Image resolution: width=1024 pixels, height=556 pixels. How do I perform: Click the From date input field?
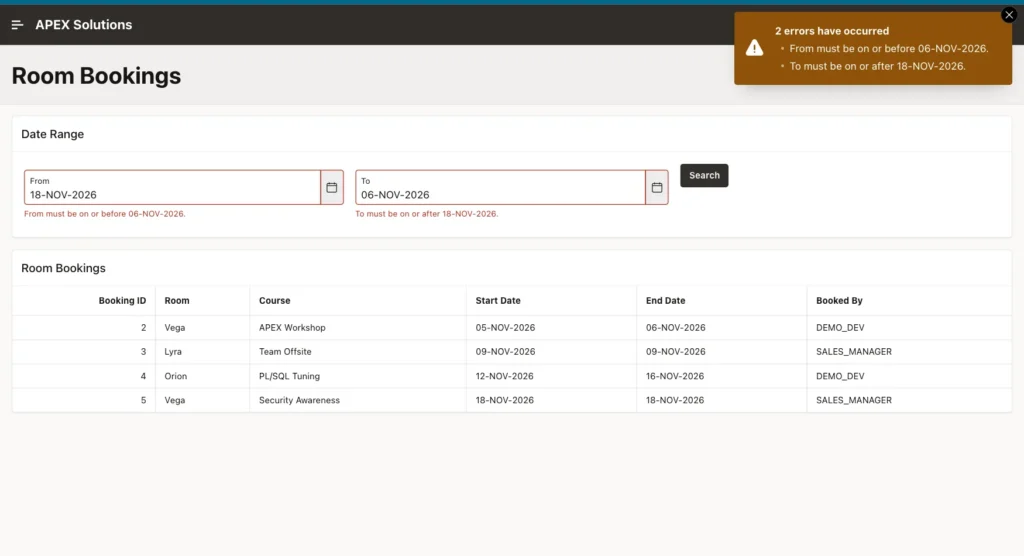pyautogui.click(x=172, y=188)
